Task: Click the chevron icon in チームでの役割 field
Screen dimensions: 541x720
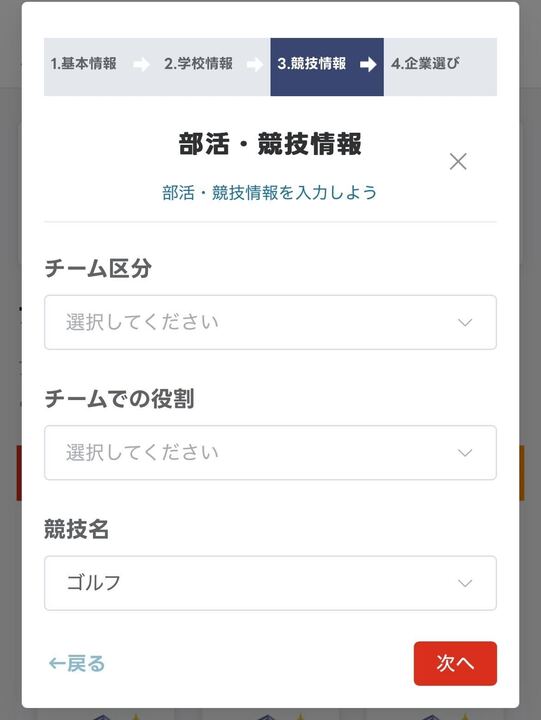Action: tap(465, 453)
